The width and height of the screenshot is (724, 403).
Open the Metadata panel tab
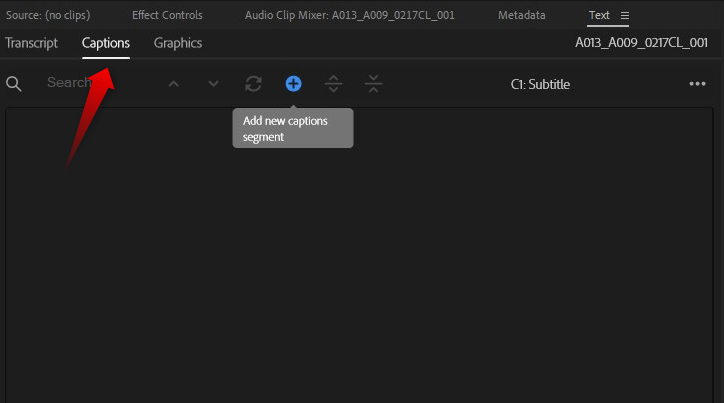(522, 15)
